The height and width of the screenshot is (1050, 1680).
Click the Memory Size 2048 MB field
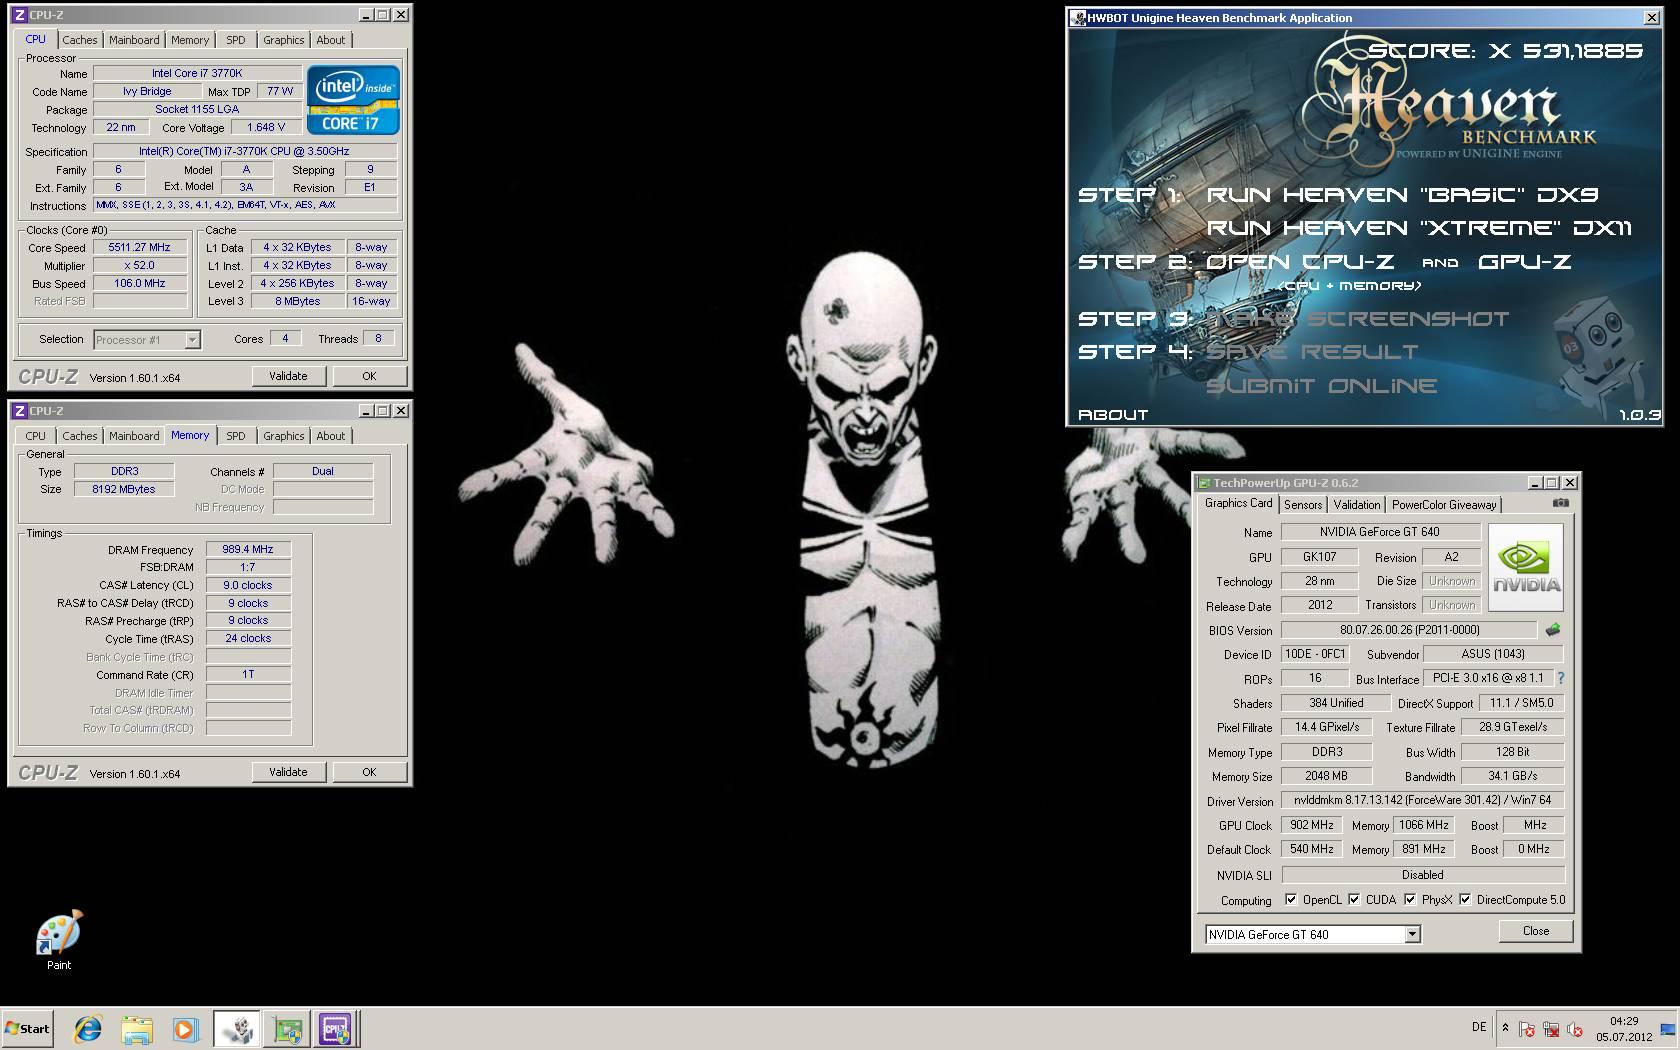1326,776
